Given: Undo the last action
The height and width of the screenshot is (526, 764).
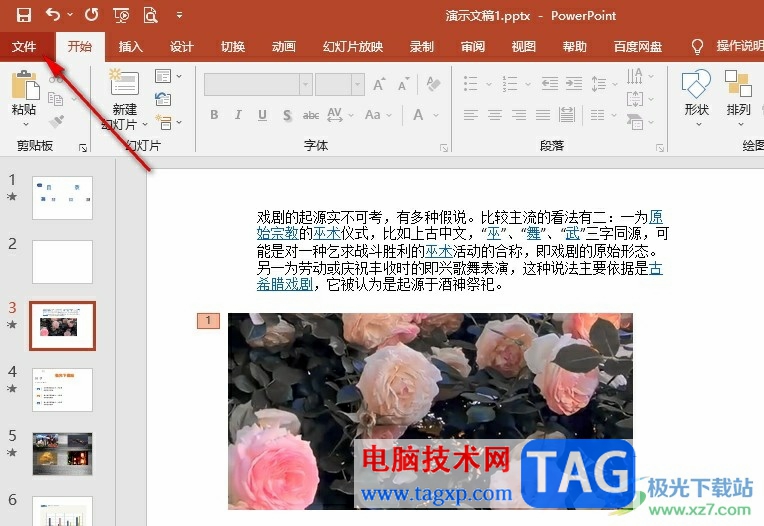Looking at the screenshot, I should [53, 15].
